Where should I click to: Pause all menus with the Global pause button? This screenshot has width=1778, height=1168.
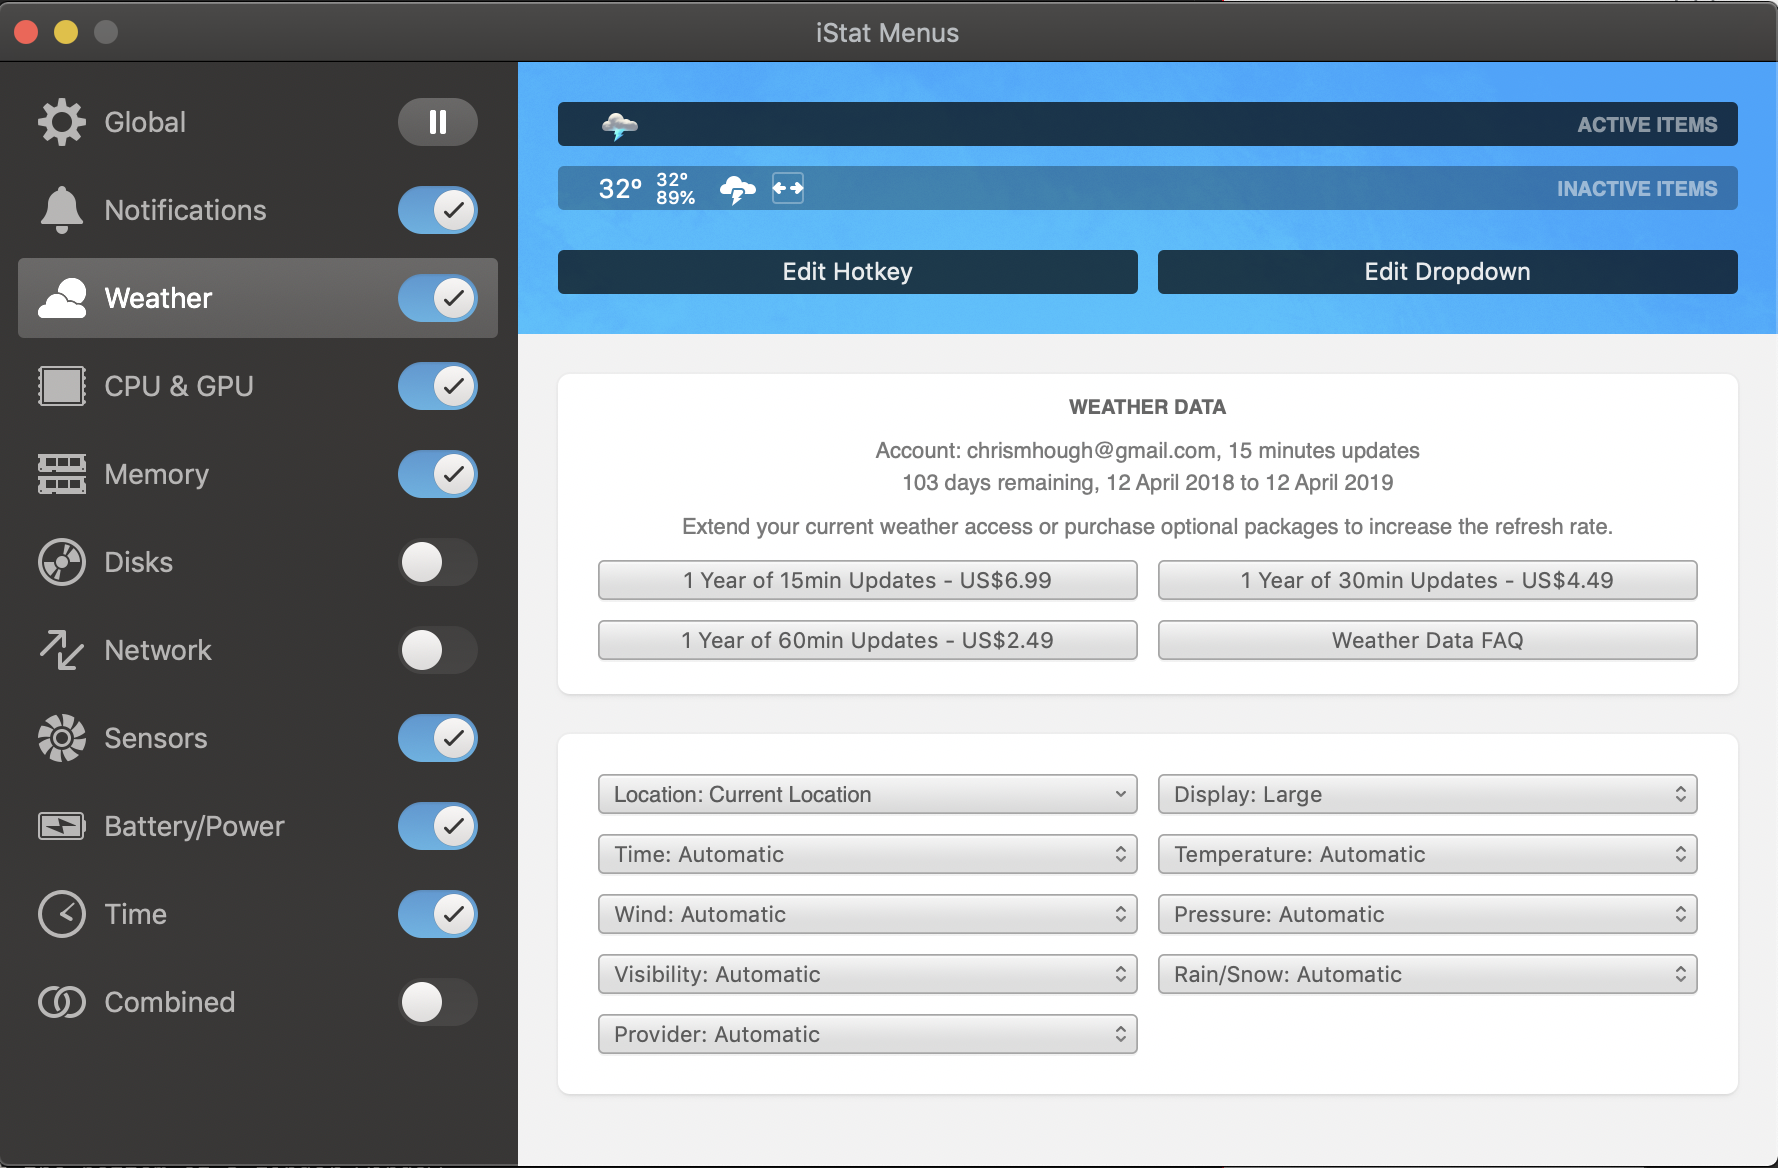pyautogui.click(x=438, y=122)
